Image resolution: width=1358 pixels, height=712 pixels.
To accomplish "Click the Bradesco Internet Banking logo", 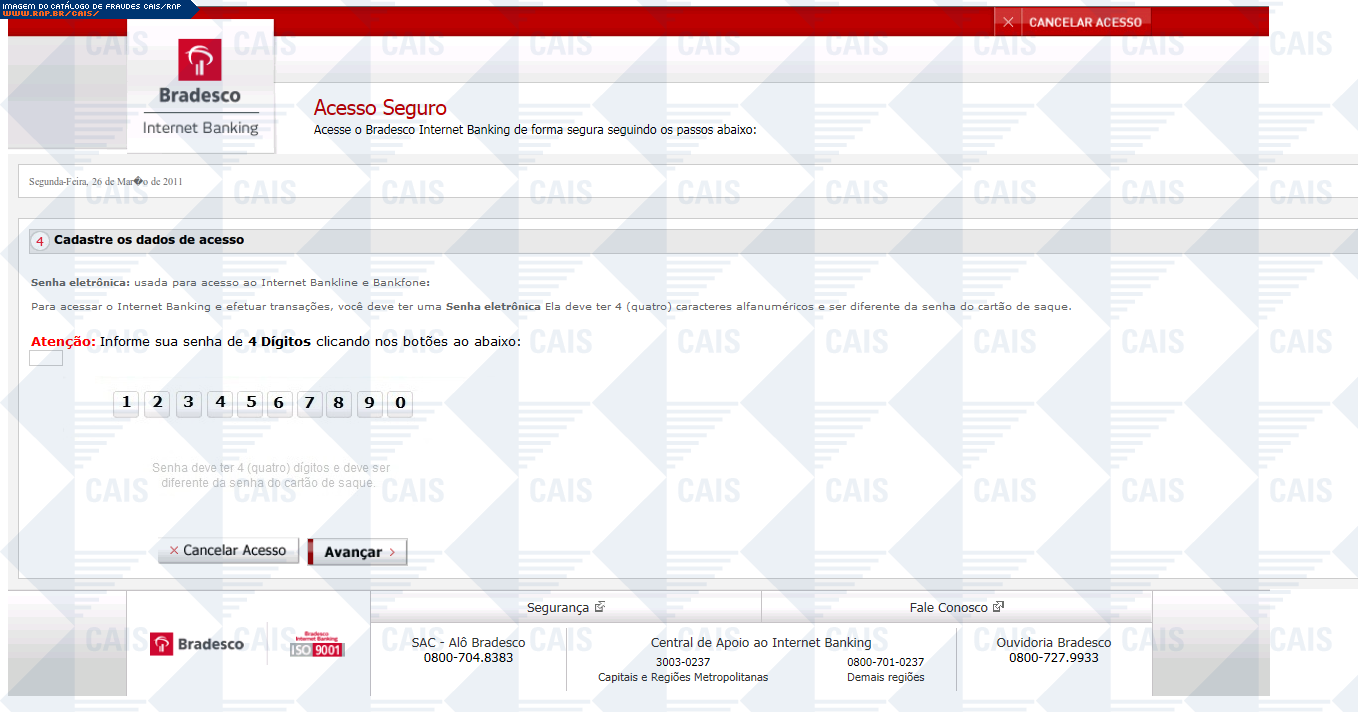I will click(200, 88).
